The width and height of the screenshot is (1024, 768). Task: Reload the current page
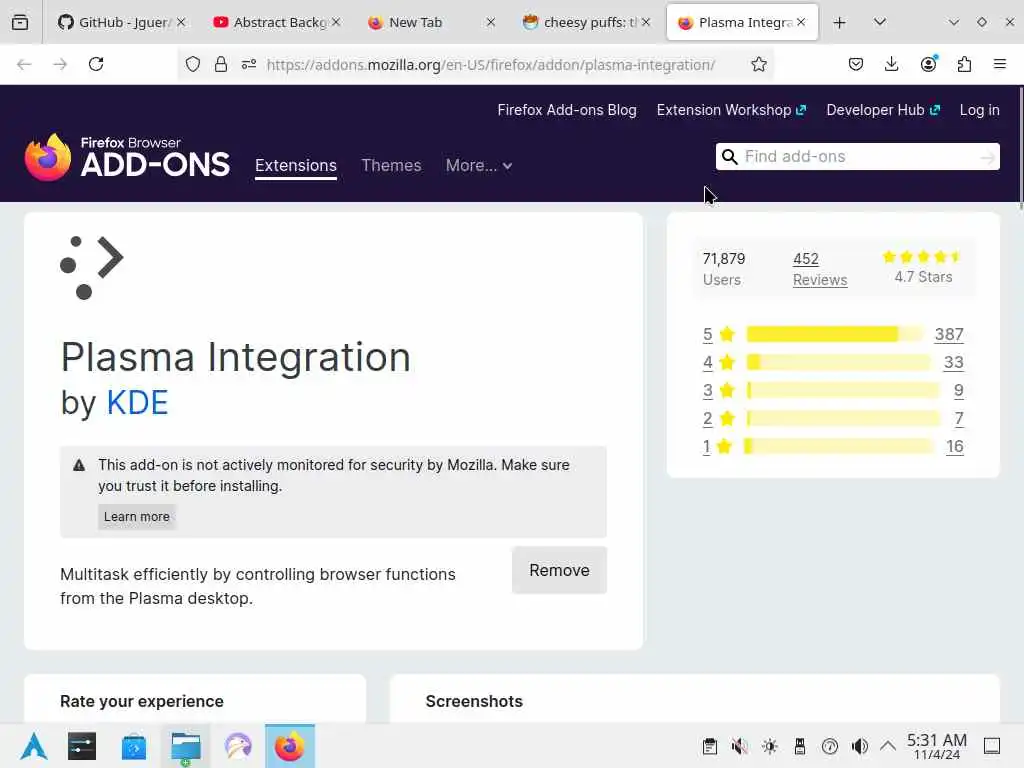pos(96,64)
